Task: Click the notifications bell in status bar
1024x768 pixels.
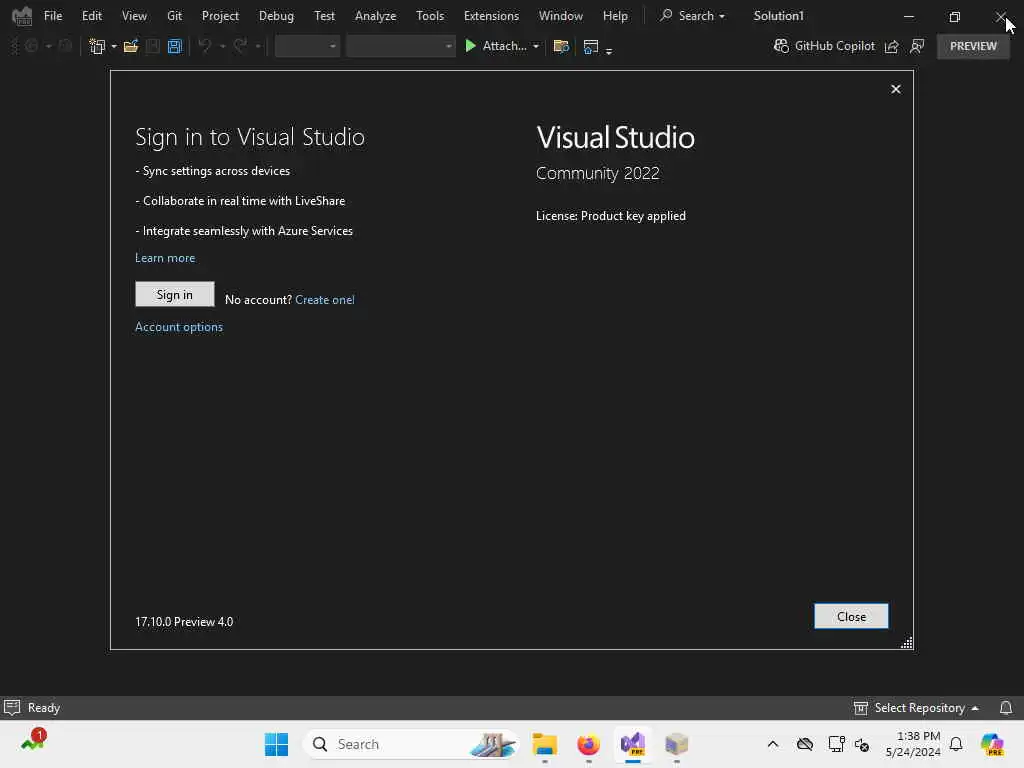Action: (x=1006, y=708)
